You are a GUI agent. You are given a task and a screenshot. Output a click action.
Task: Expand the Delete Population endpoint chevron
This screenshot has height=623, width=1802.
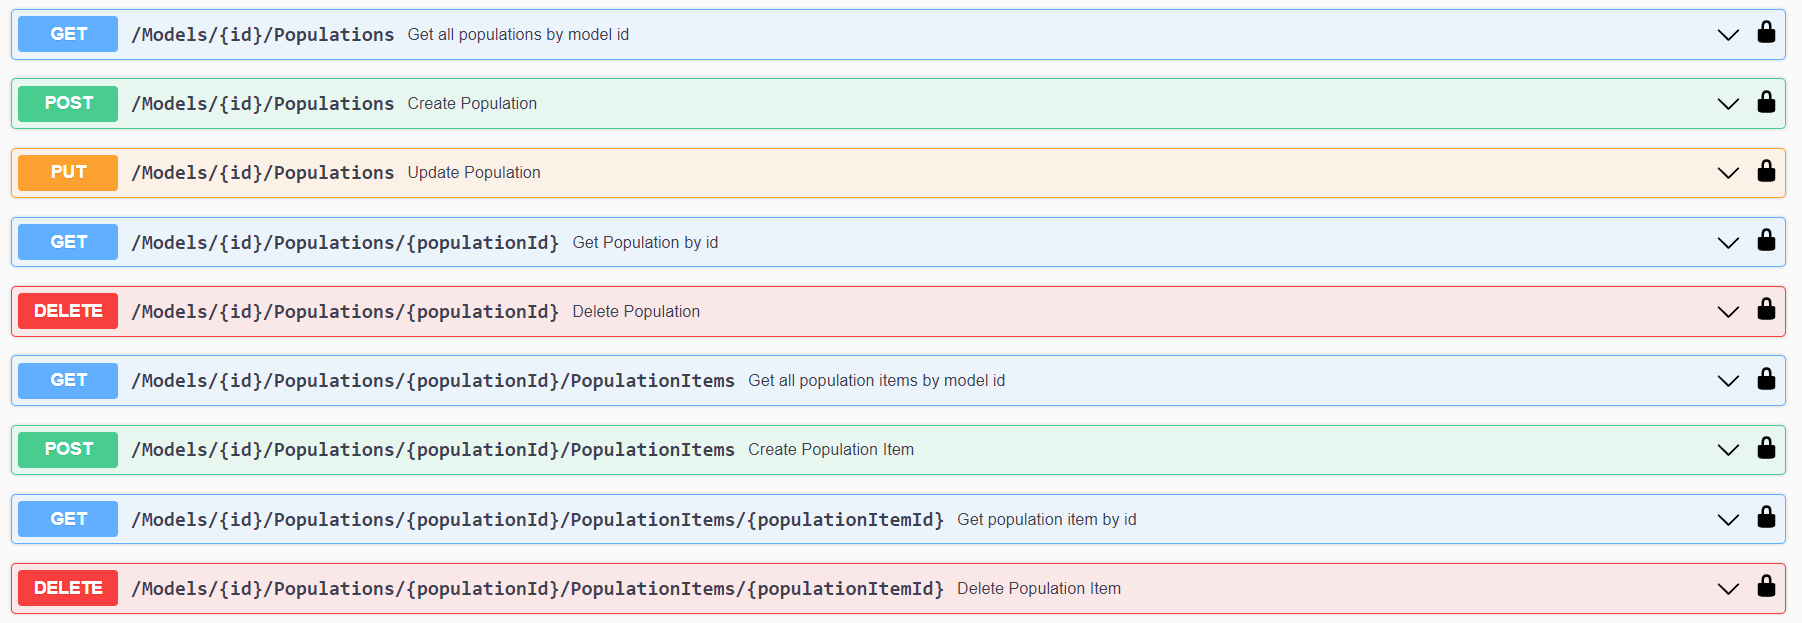coord(1728,312)
